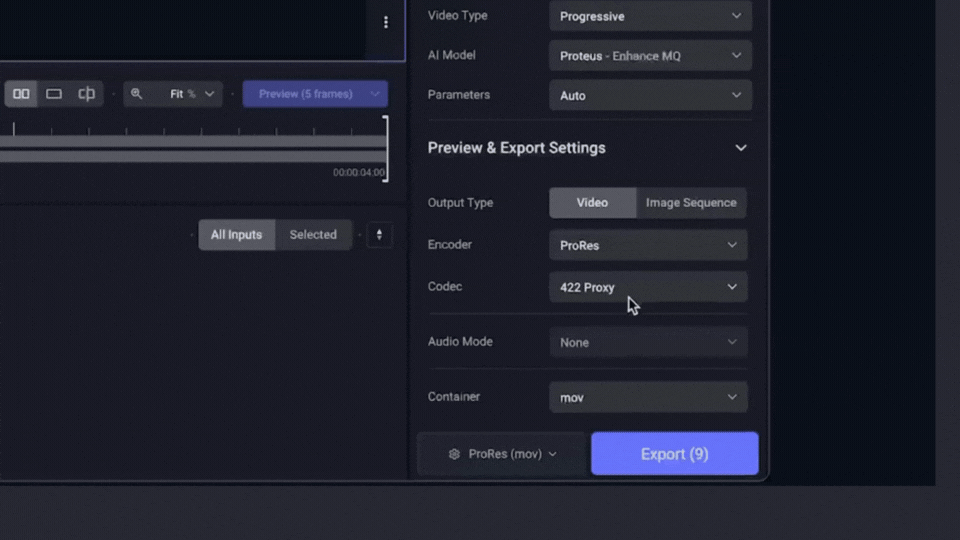Open the preview frames dropdown arrow
The width and height of the screenshot is (960, 540).
[375, 94]
